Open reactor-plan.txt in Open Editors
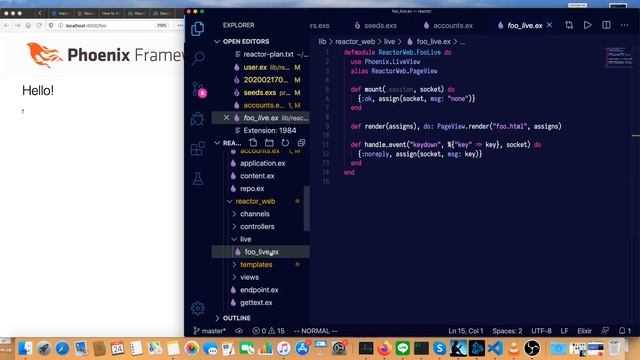Image resolution: width=640 pixels, height=360 pixels. tap(268, 54)
